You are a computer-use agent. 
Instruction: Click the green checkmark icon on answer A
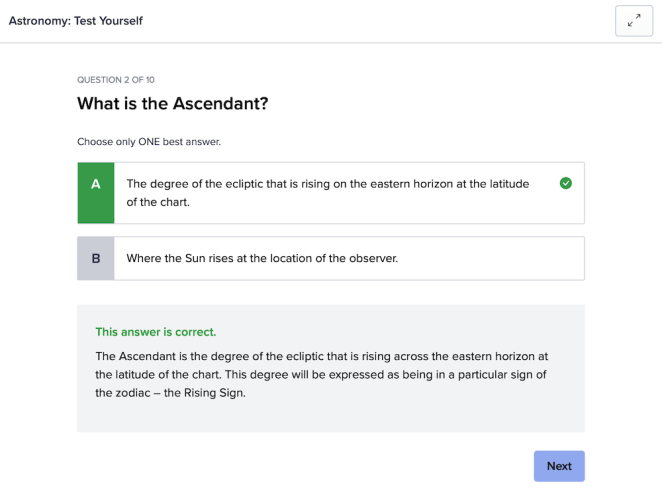(x=566, y=183)
